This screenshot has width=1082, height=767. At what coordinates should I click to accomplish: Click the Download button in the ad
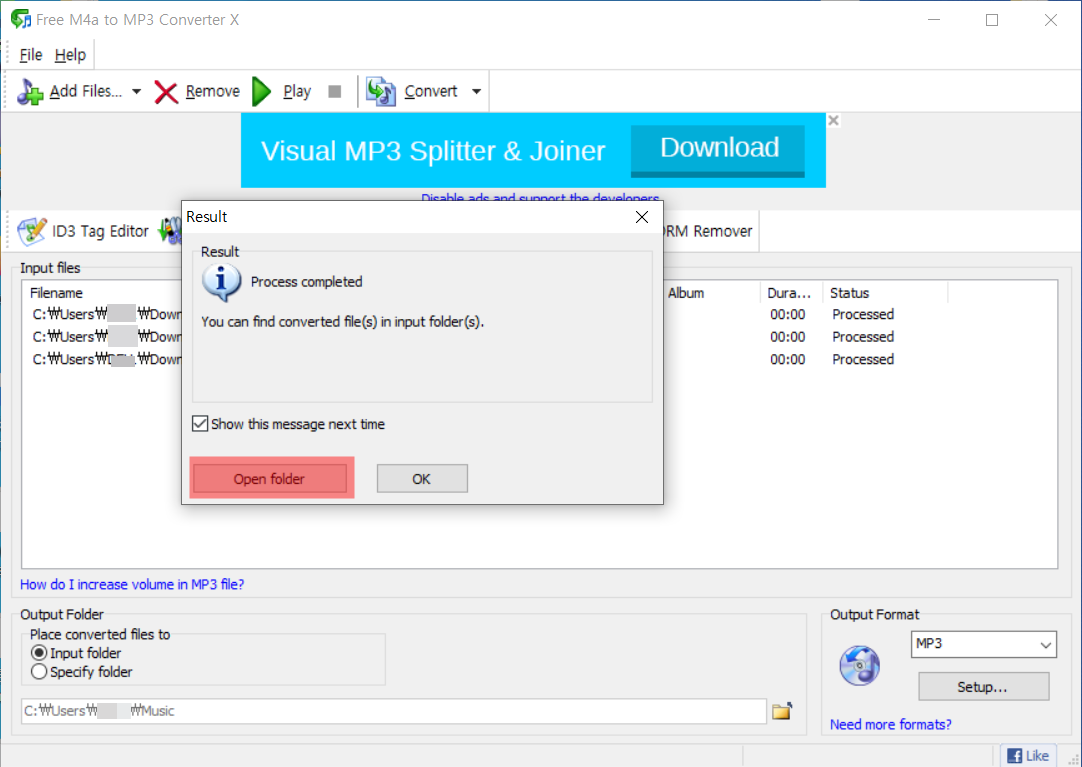(x=718, y=149)
